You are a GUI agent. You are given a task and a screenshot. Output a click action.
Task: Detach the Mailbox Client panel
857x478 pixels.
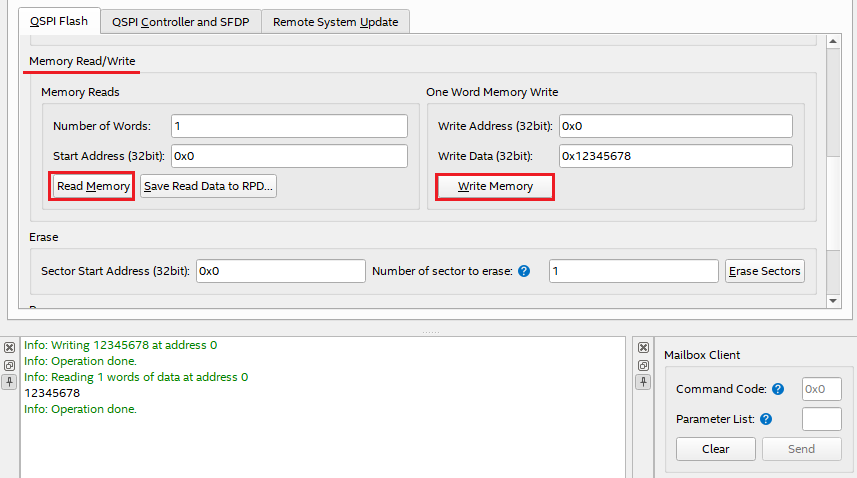click(644, 365)
